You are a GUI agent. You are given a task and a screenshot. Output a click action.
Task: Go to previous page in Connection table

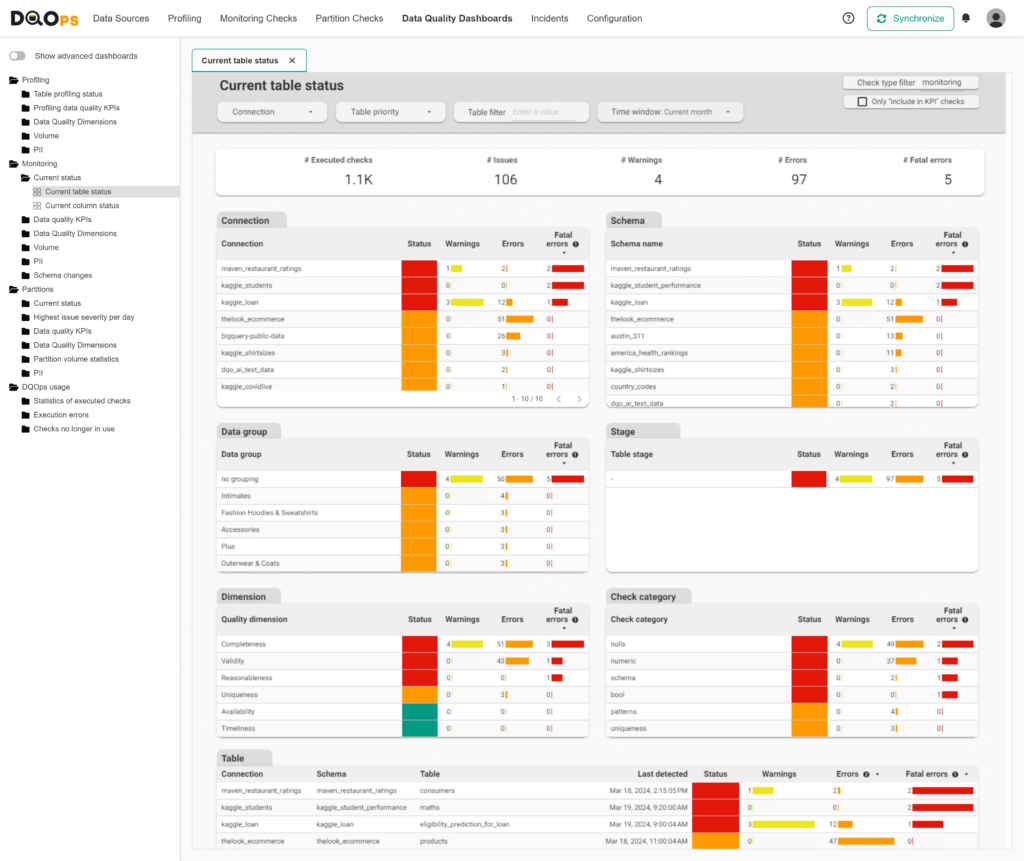pos(558,398)
